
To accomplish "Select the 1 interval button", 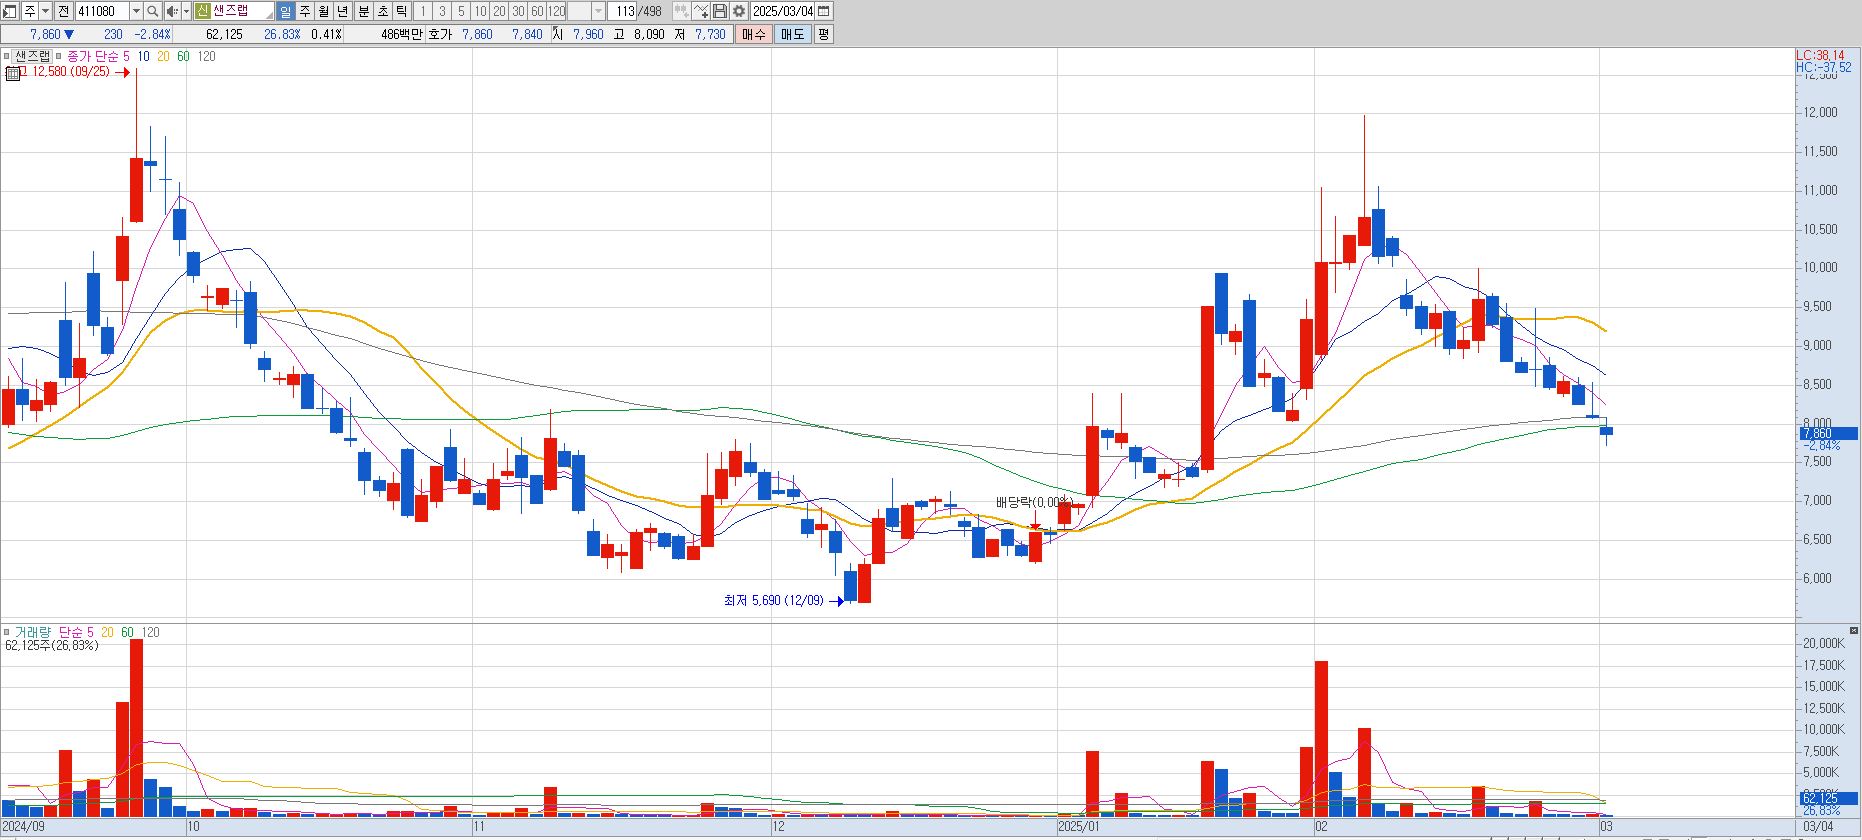I will pyautogui.click(x=423, y=11).
